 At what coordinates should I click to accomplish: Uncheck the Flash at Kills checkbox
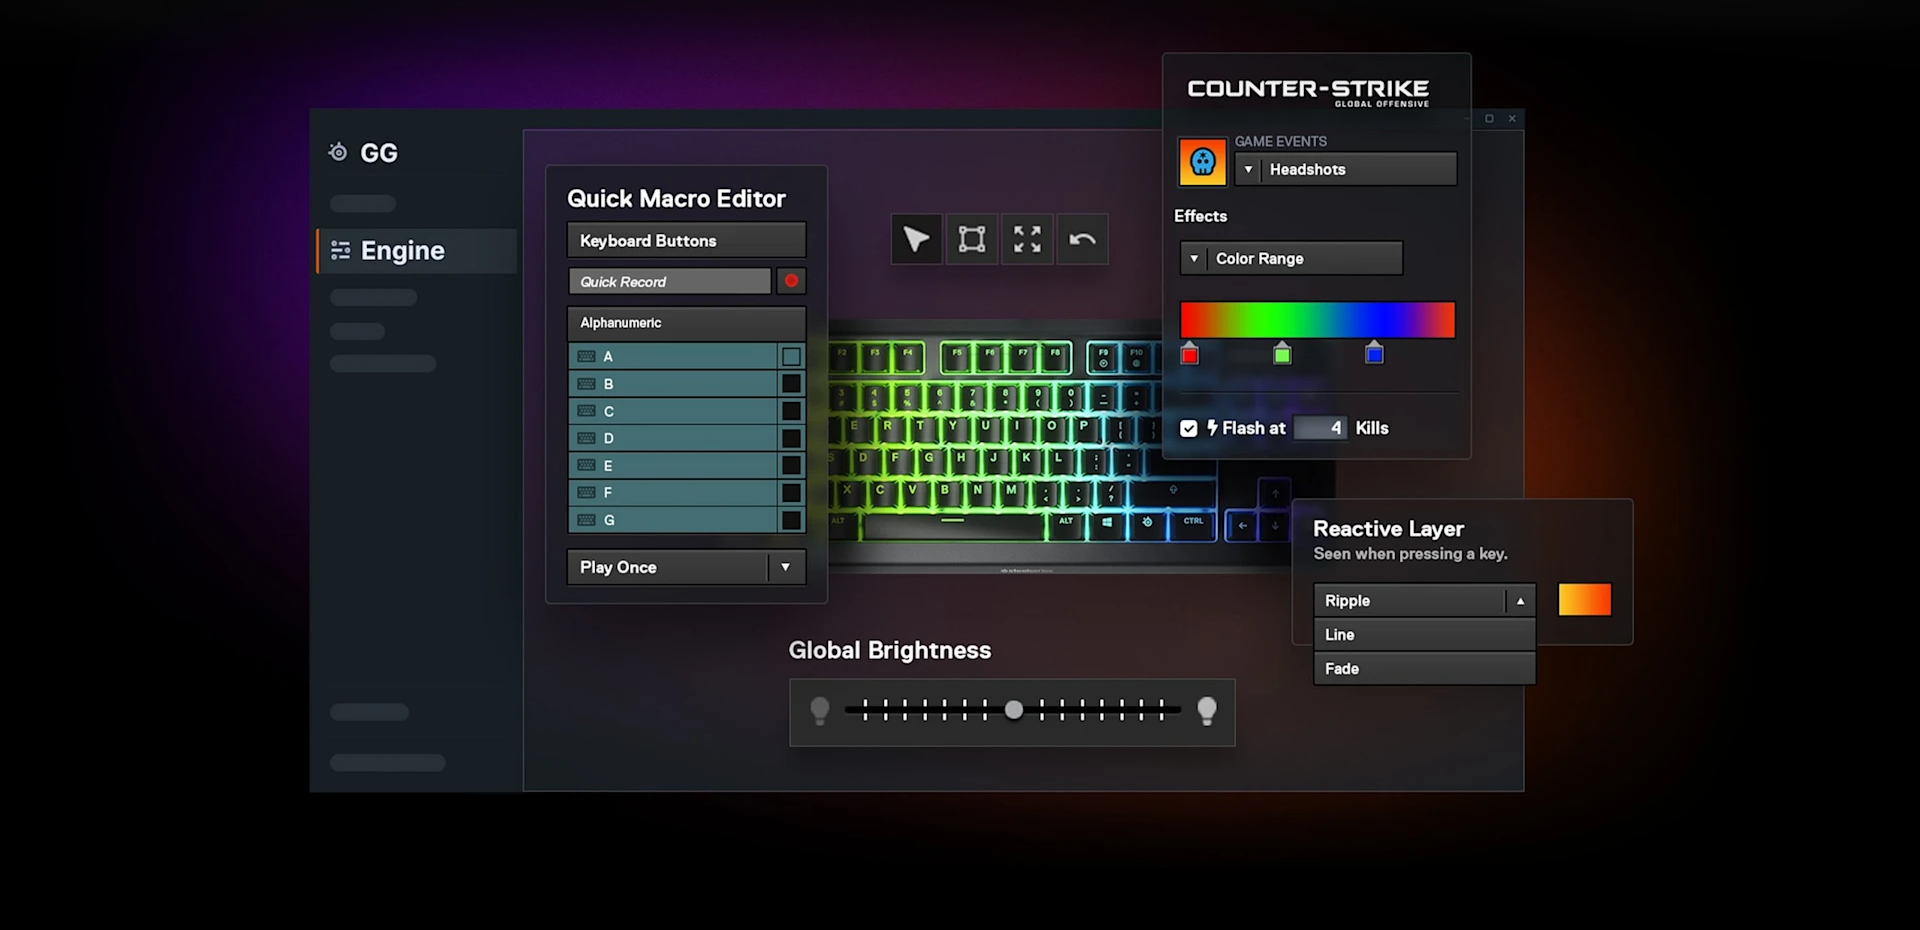(1188, 427)
